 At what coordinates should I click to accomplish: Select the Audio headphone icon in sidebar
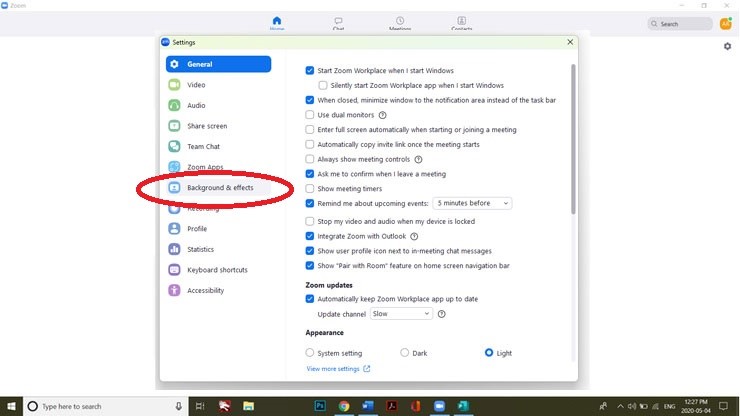tap(174, 105)
